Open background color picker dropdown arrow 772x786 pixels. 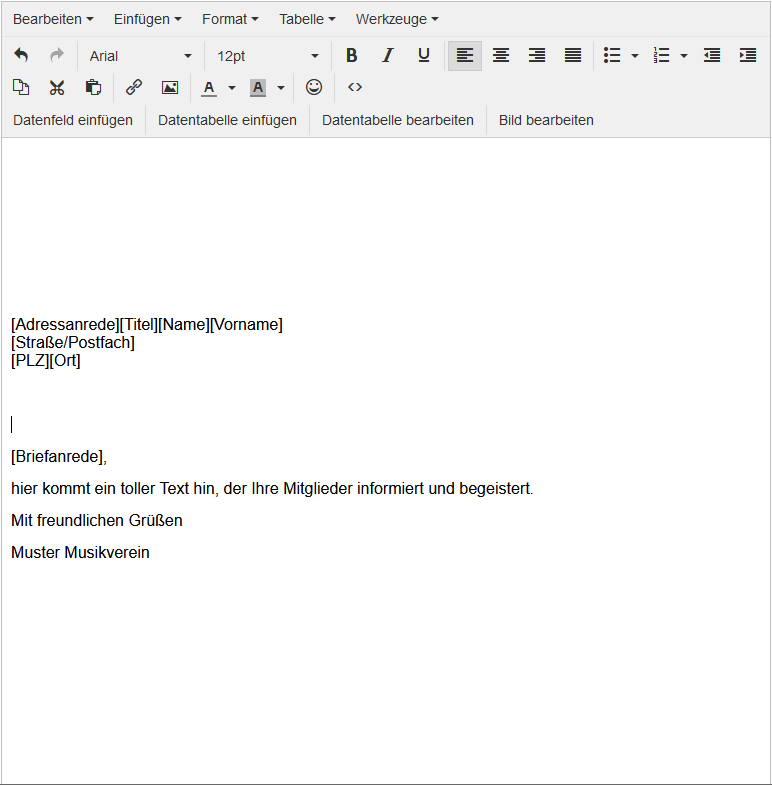pos(281,87)
